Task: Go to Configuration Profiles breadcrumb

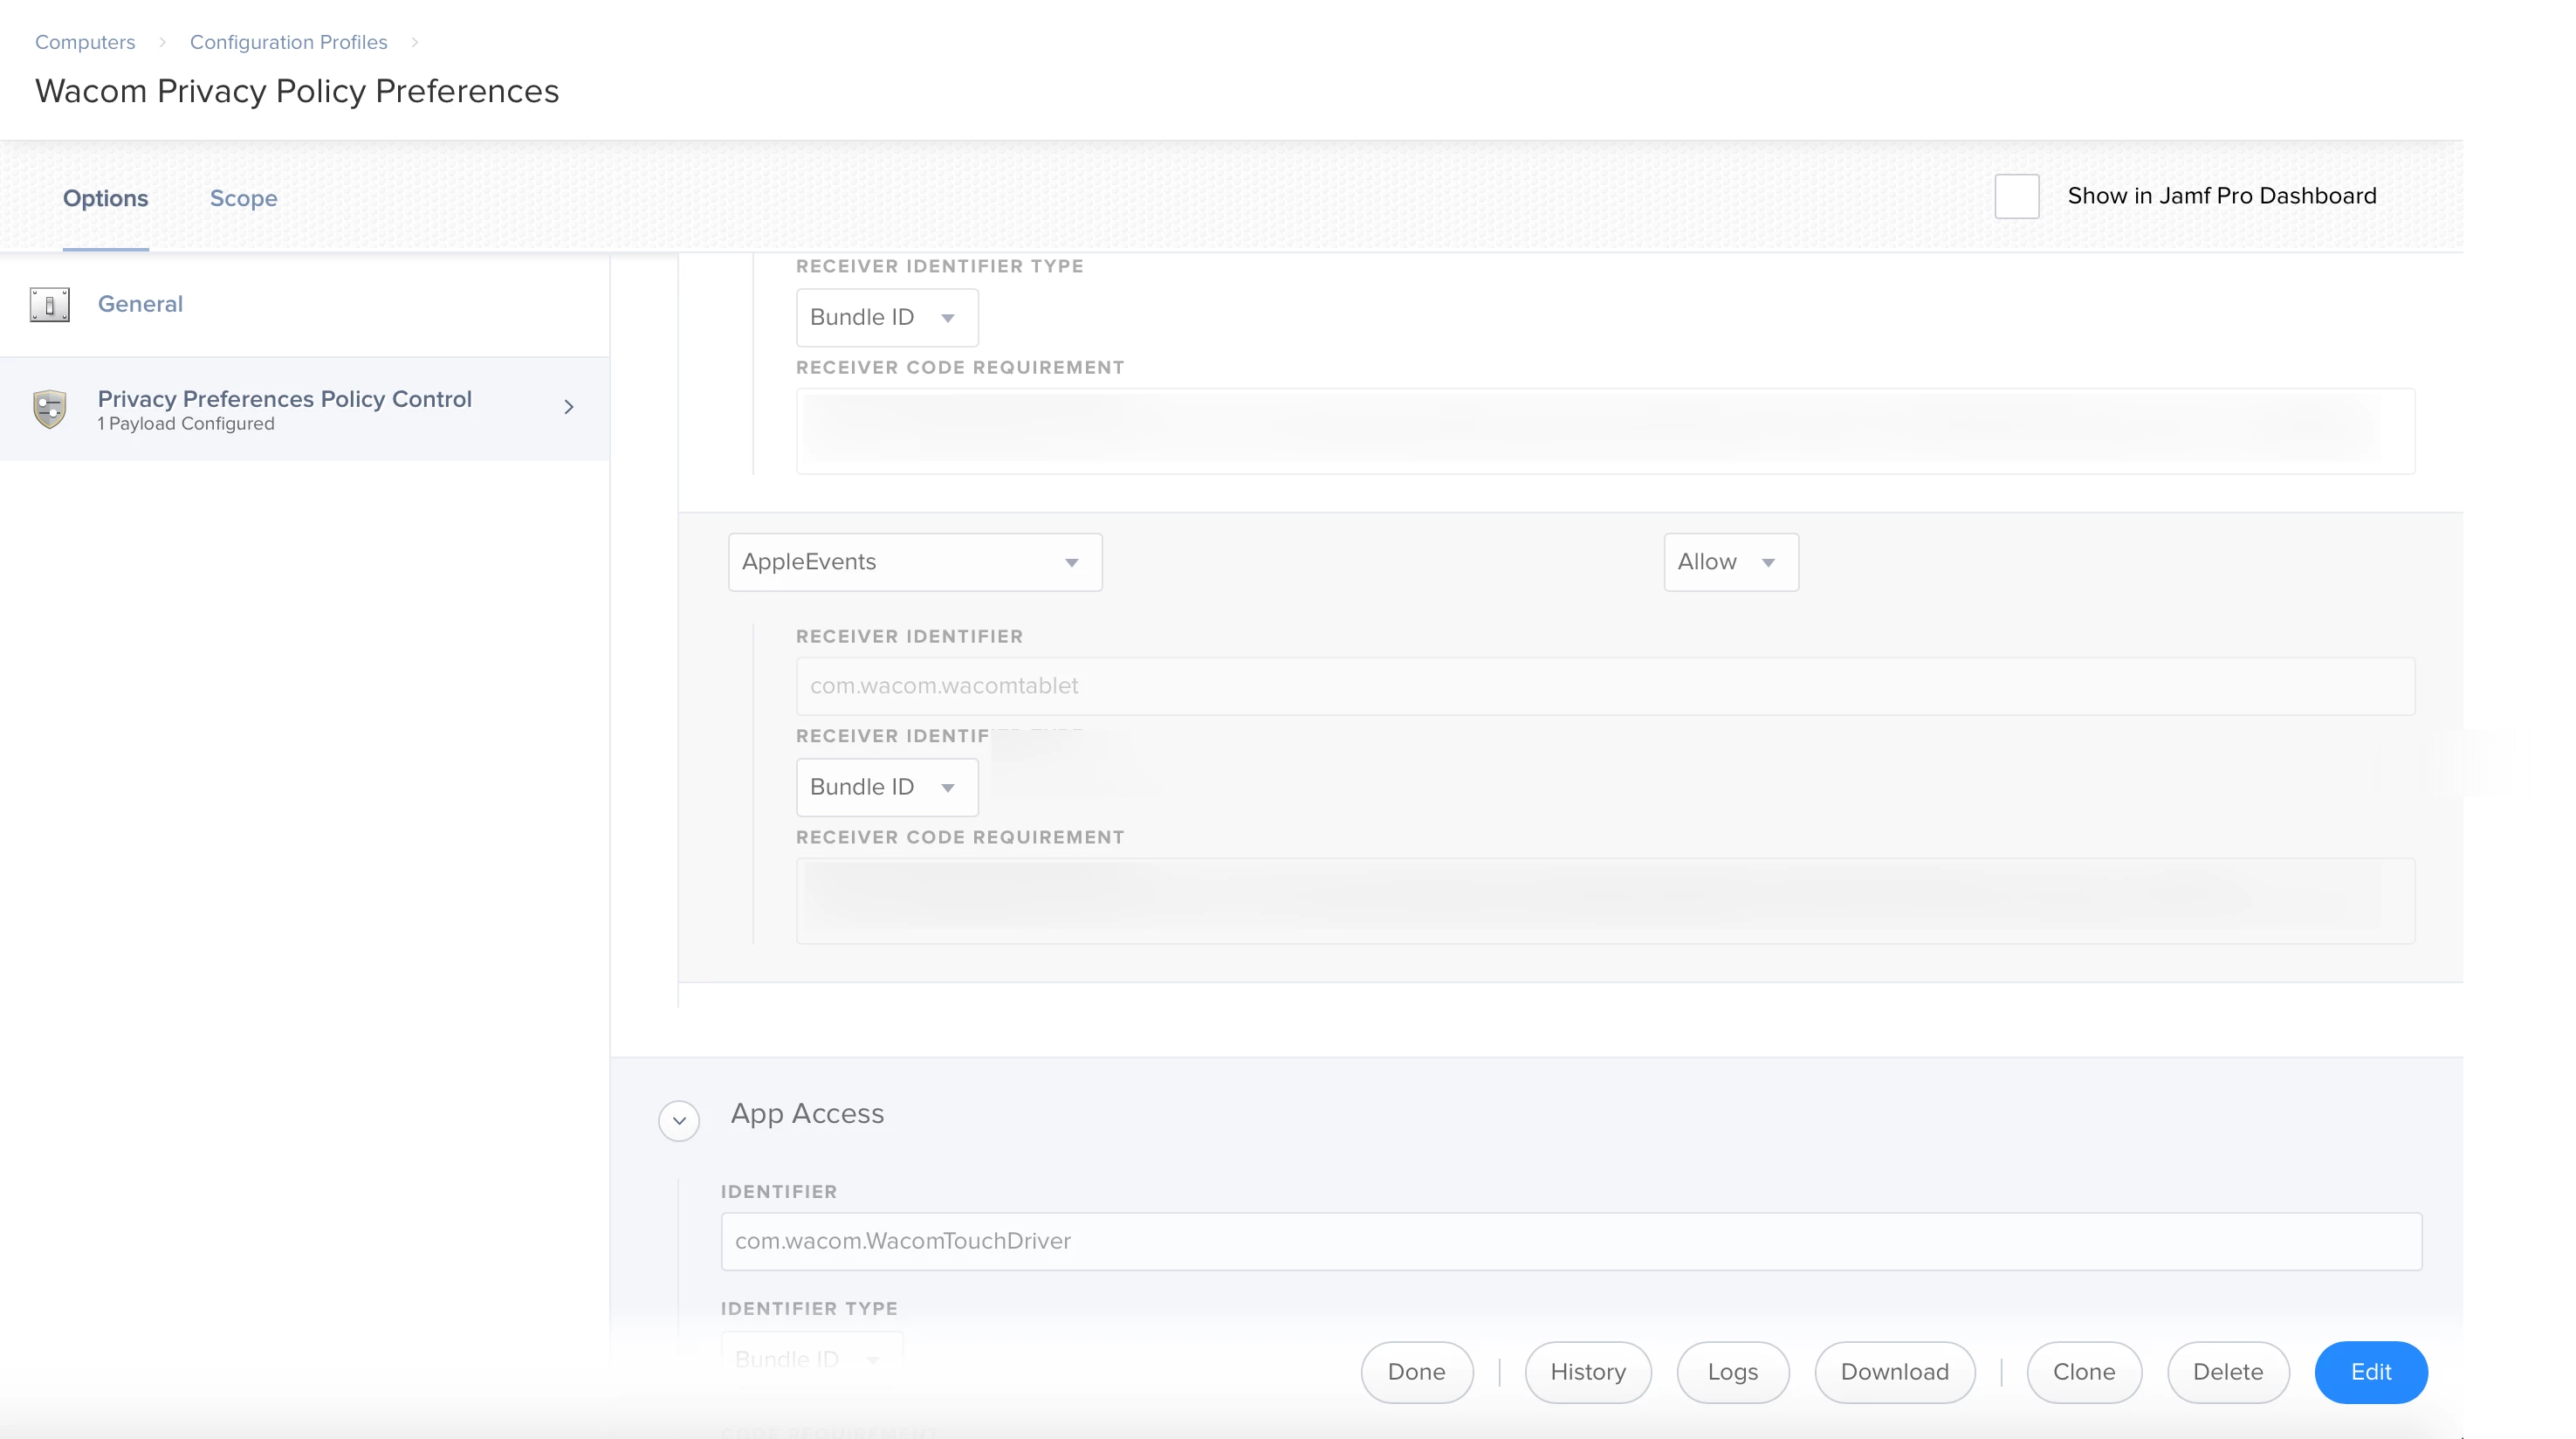Action: point(288,42)
